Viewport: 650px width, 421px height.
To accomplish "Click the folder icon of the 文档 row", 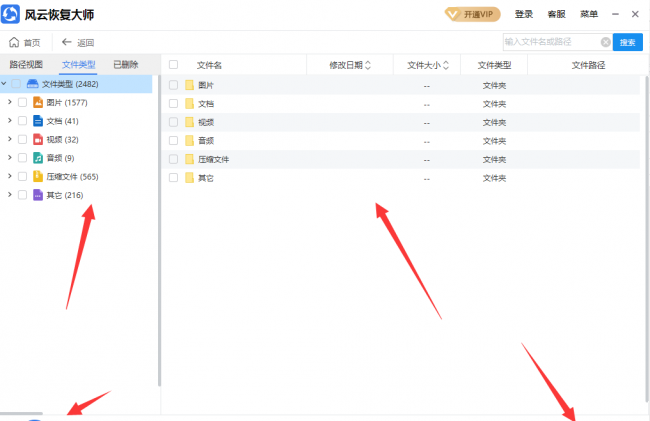I will pos(189,104).
